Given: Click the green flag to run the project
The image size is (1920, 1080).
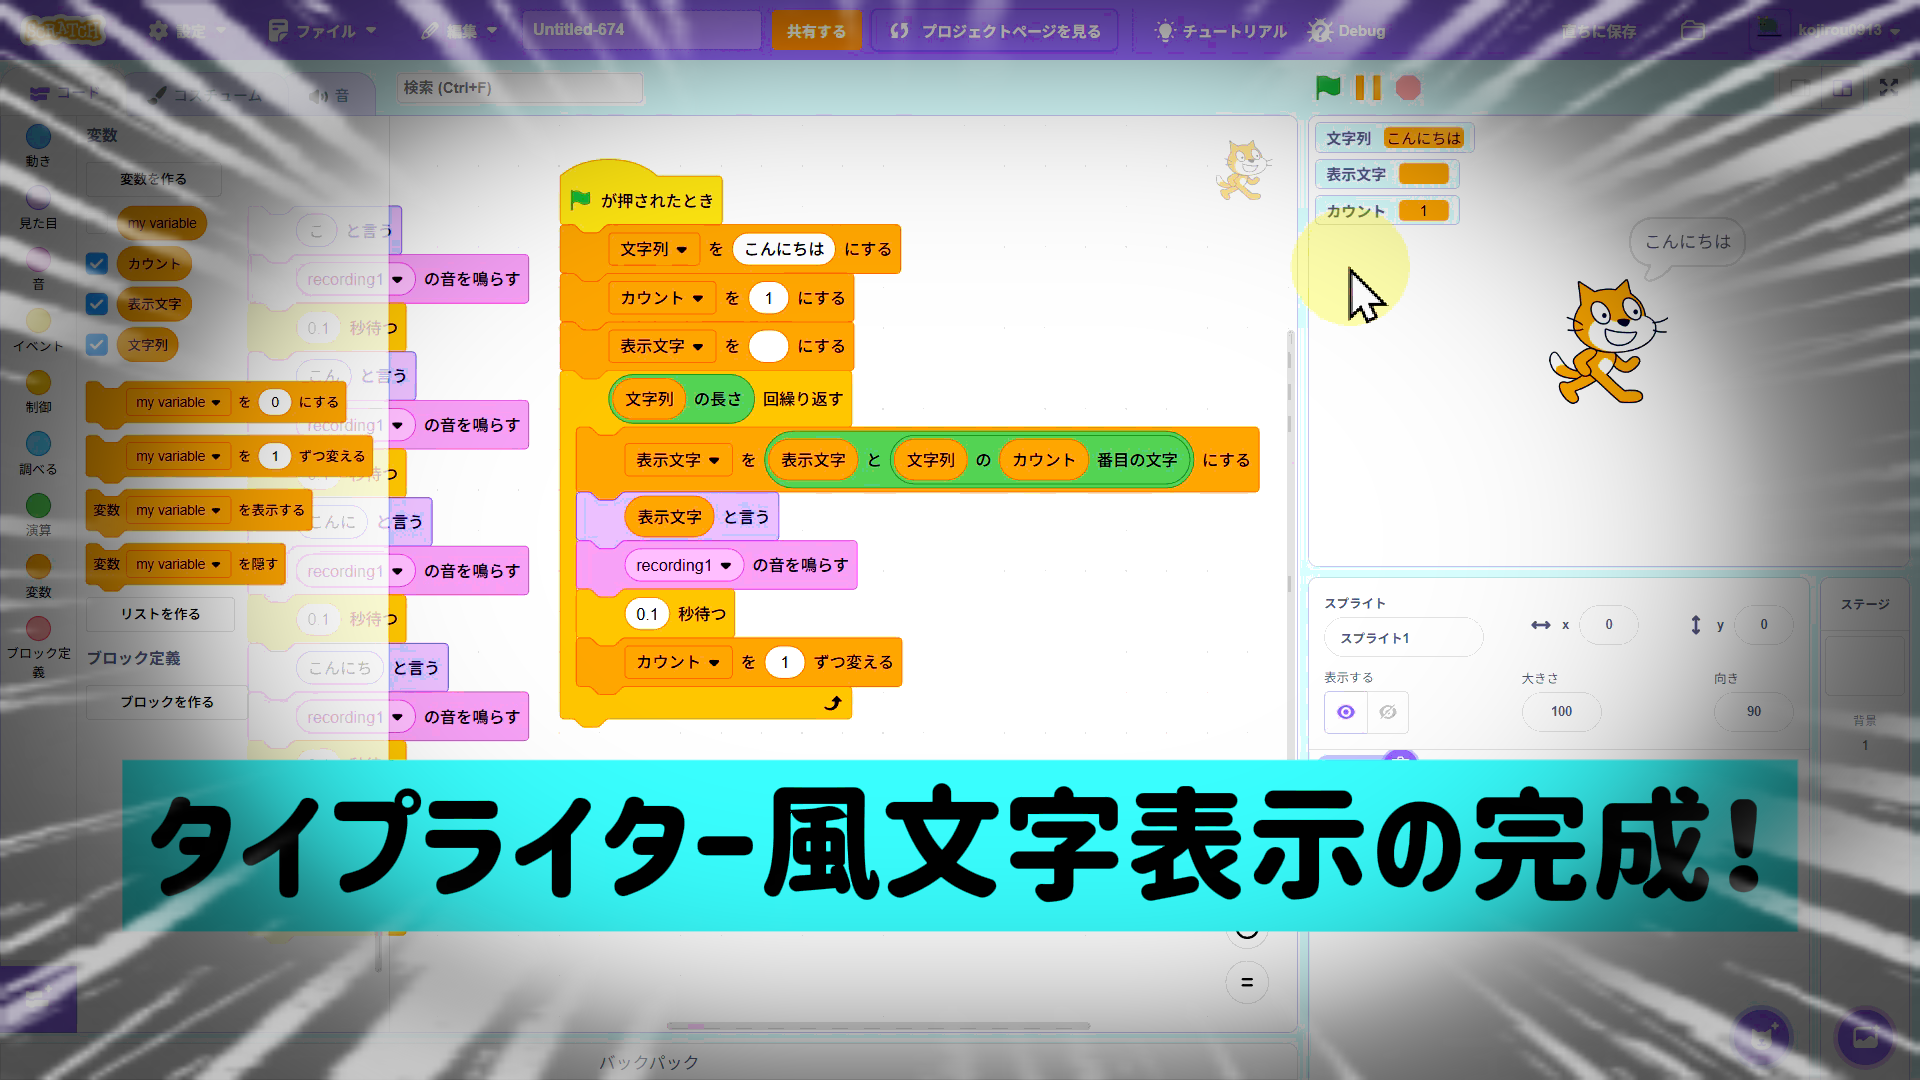Looking at the screenshot, I should [x=1328, y=88].
